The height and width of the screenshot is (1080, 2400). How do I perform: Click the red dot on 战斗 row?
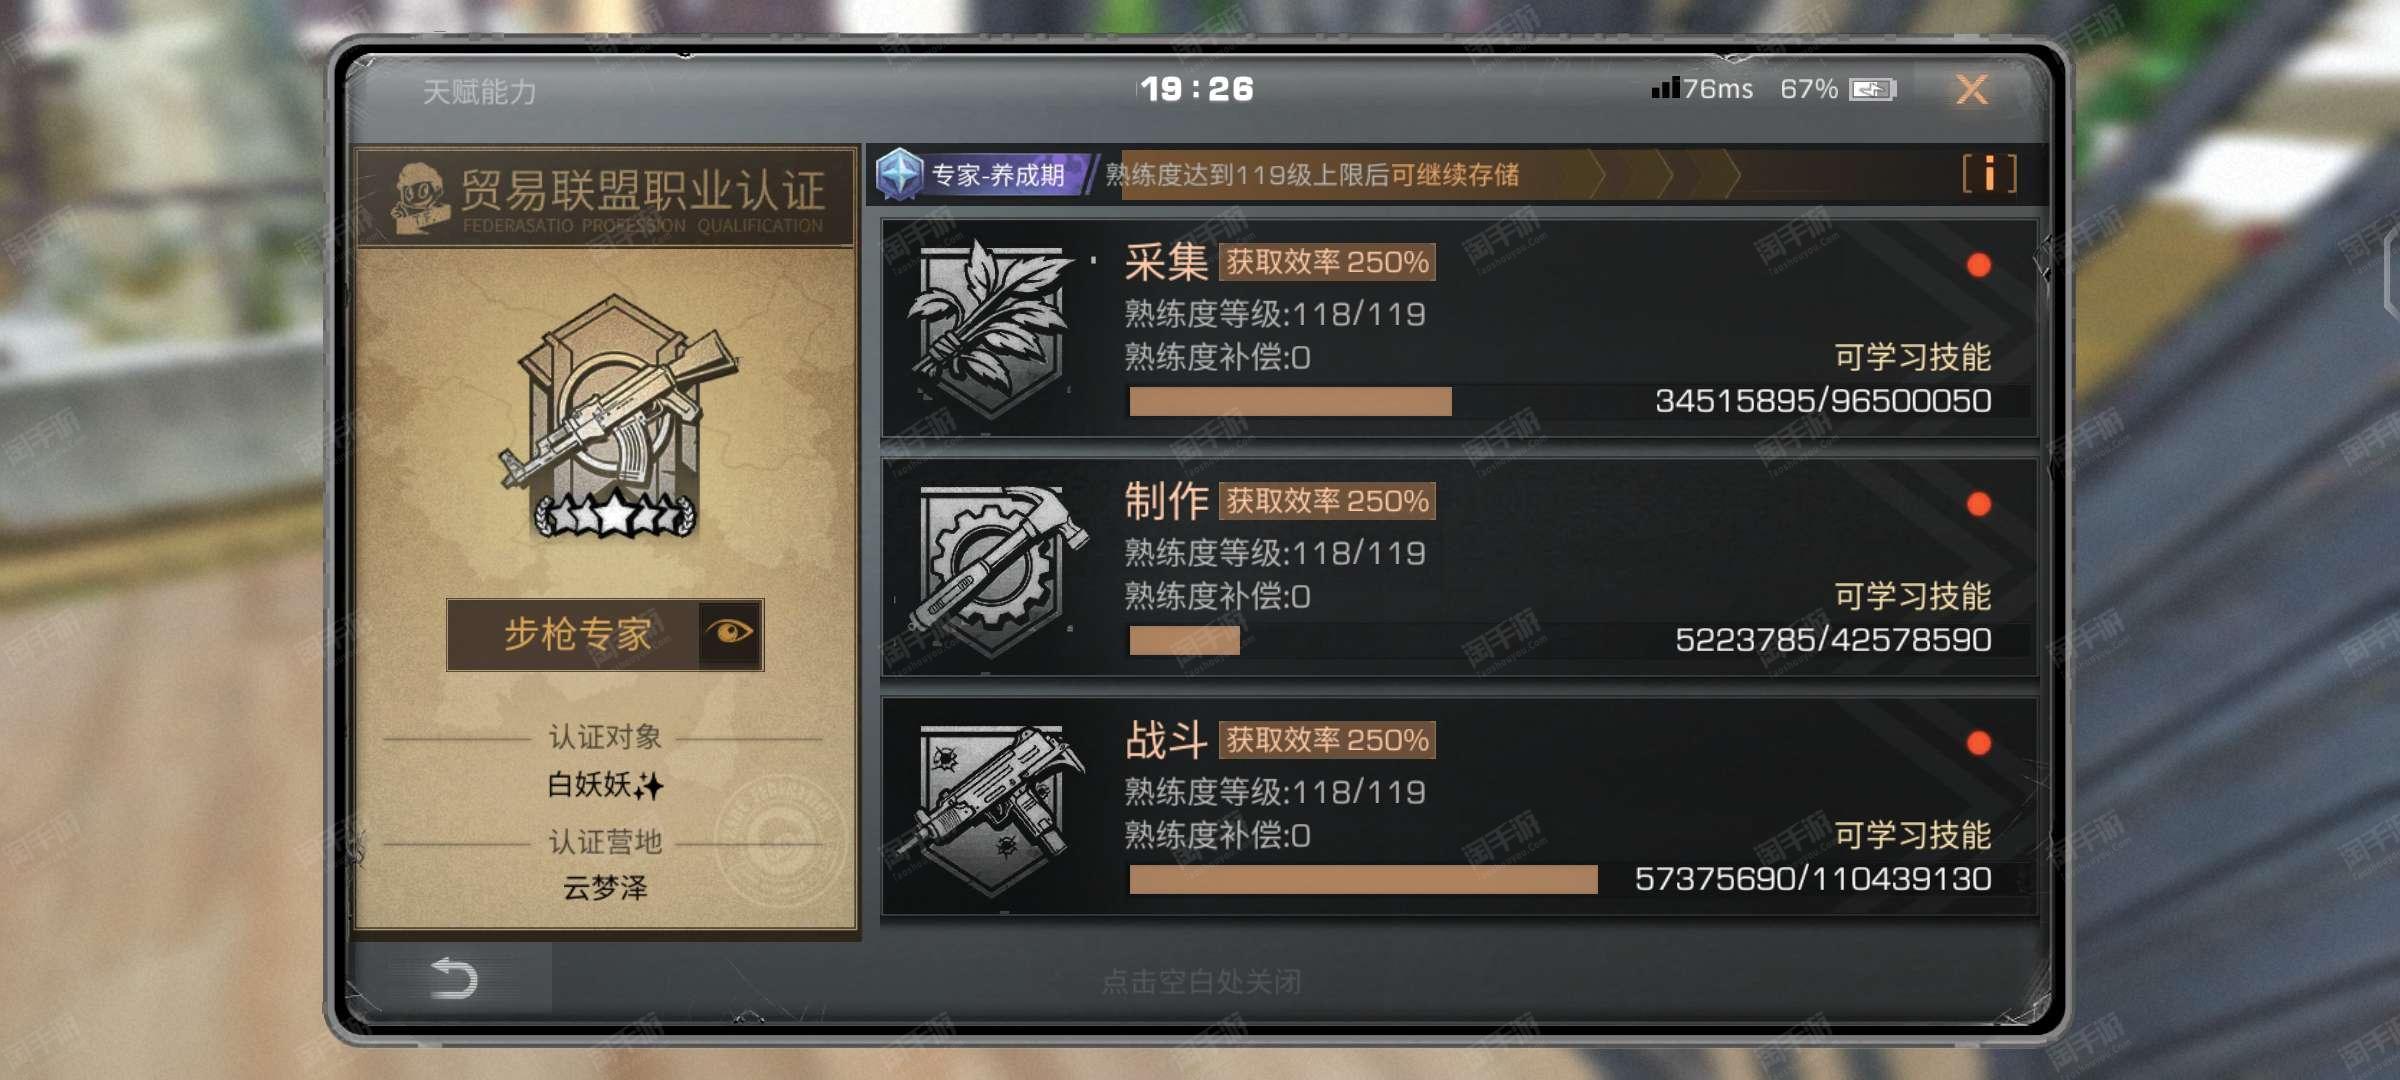pos(1978,743)
